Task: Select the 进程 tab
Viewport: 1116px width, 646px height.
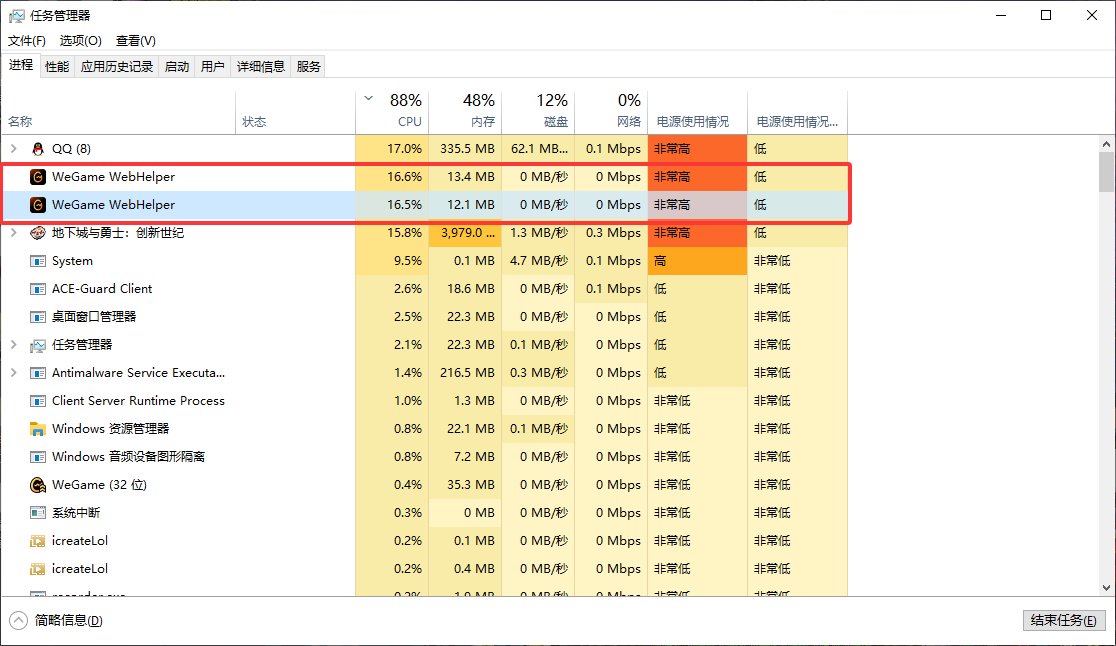Action: click(x=21, y=65)
